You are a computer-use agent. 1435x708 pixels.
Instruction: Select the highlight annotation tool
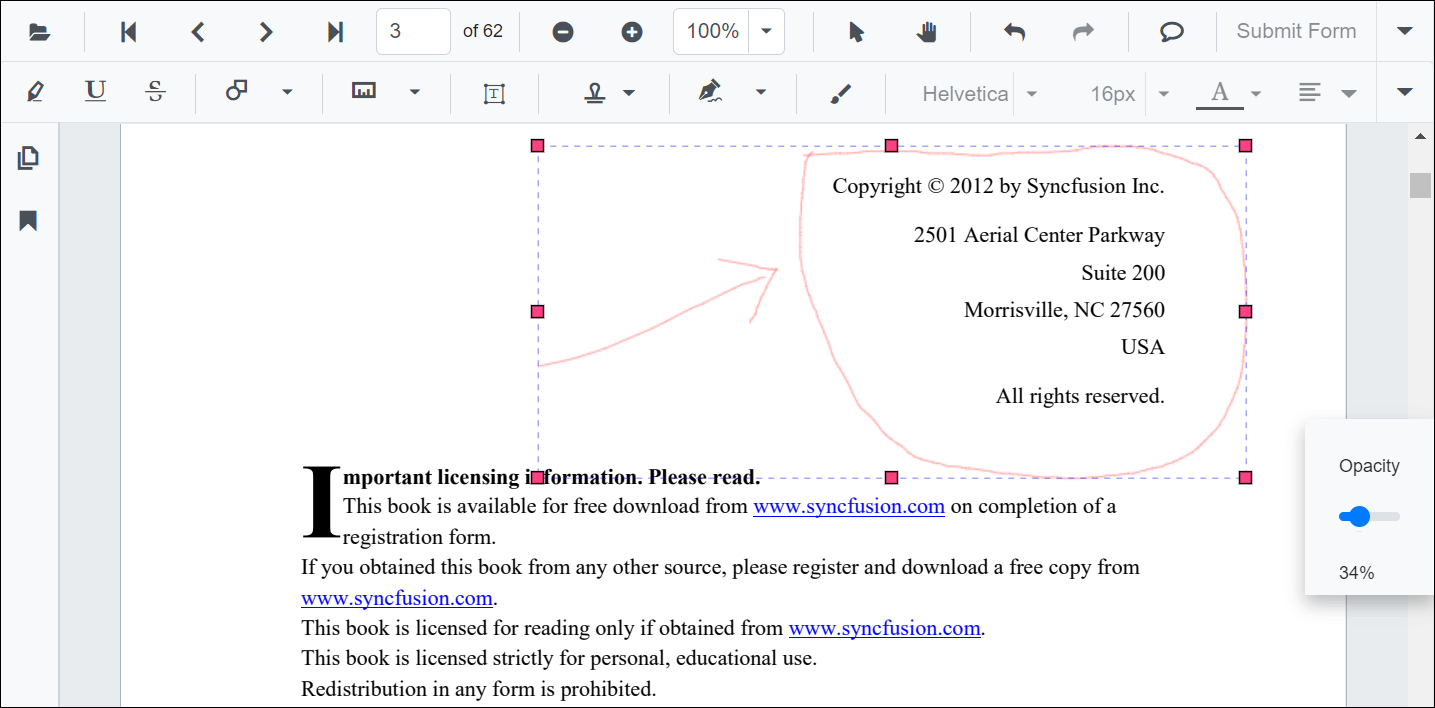pyautogui.click(x=35, y=92)
